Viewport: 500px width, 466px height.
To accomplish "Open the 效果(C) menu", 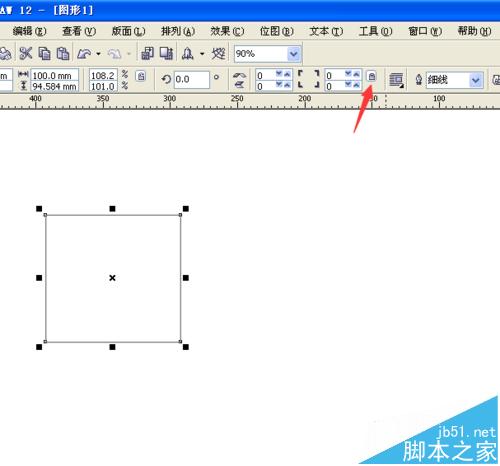I will [x=227, y=31].
